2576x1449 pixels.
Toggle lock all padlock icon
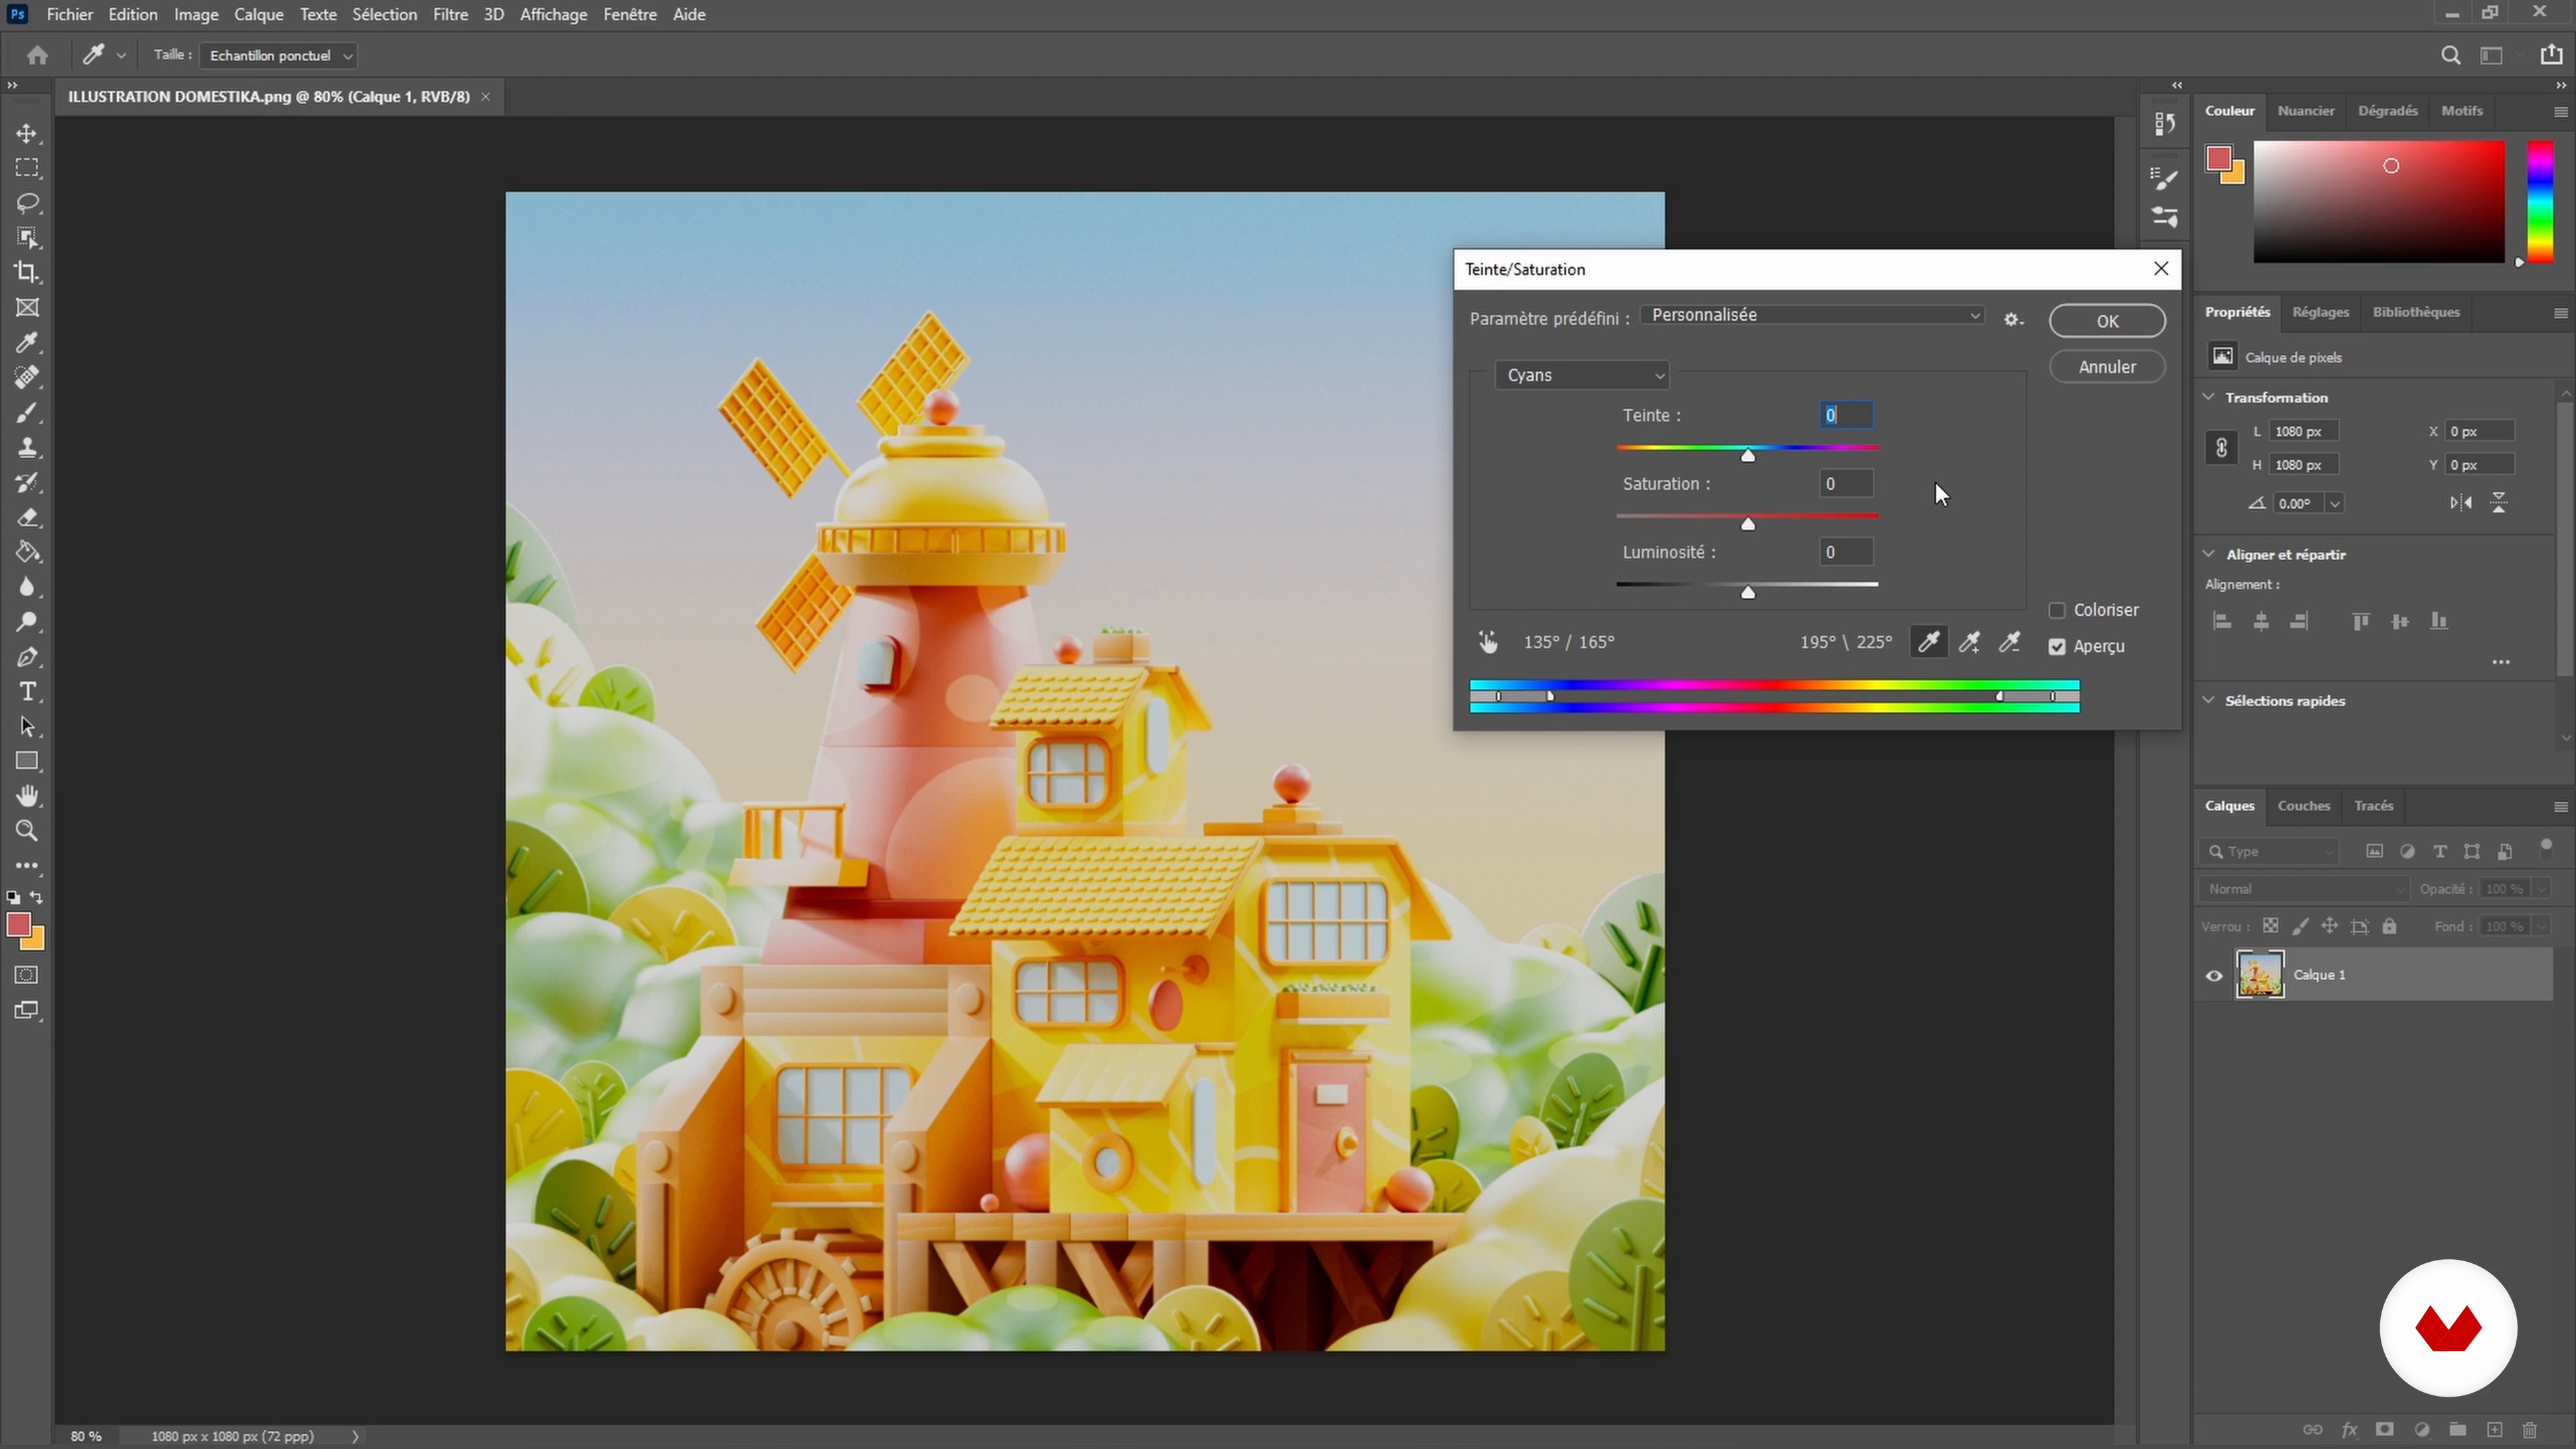point(2389,926)
